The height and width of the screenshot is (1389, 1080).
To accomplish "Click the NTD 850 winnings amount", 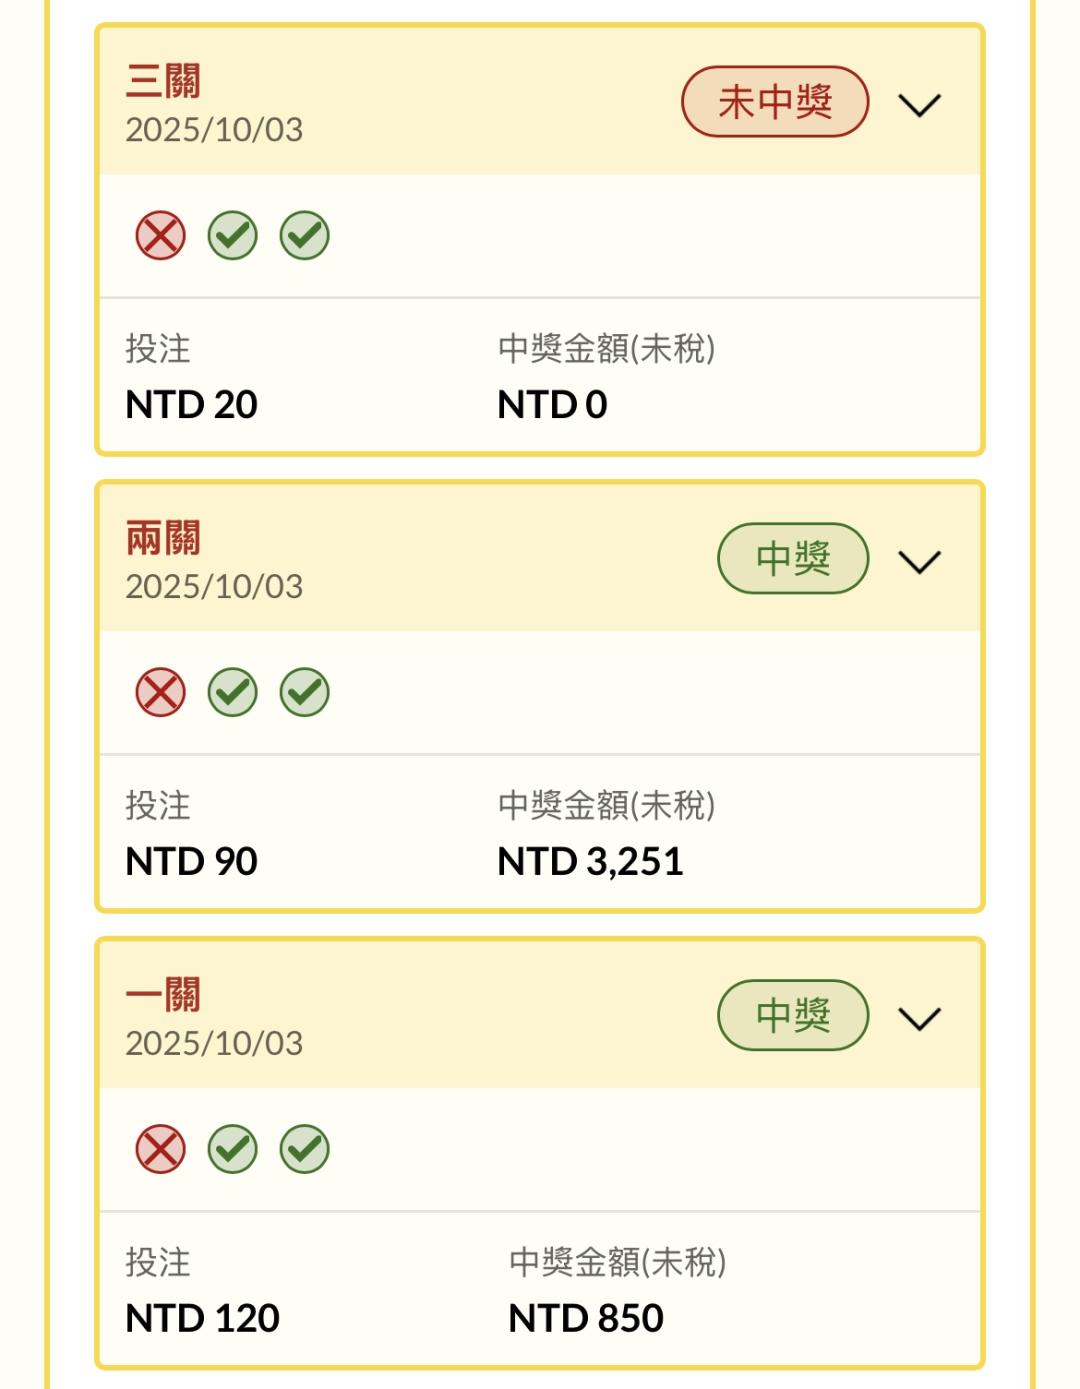I will point(586,1318).
